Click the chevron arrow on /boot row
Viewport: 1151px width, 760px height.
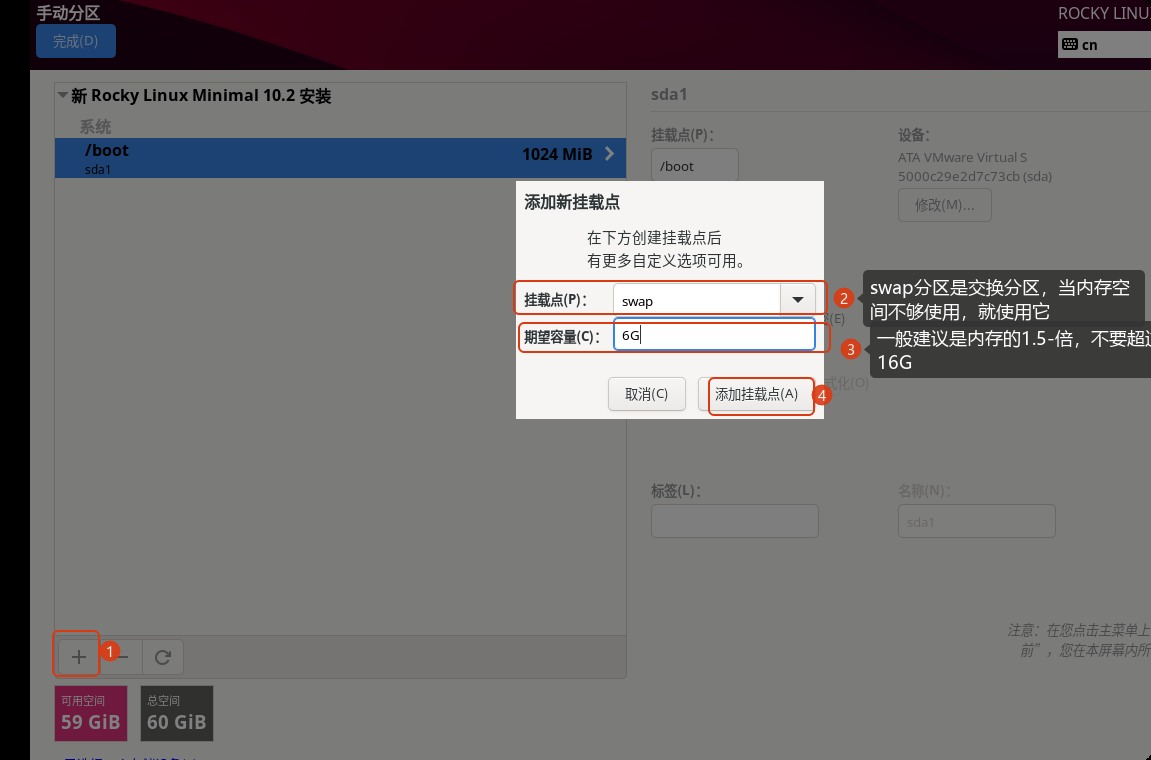[x=609, y=153]
